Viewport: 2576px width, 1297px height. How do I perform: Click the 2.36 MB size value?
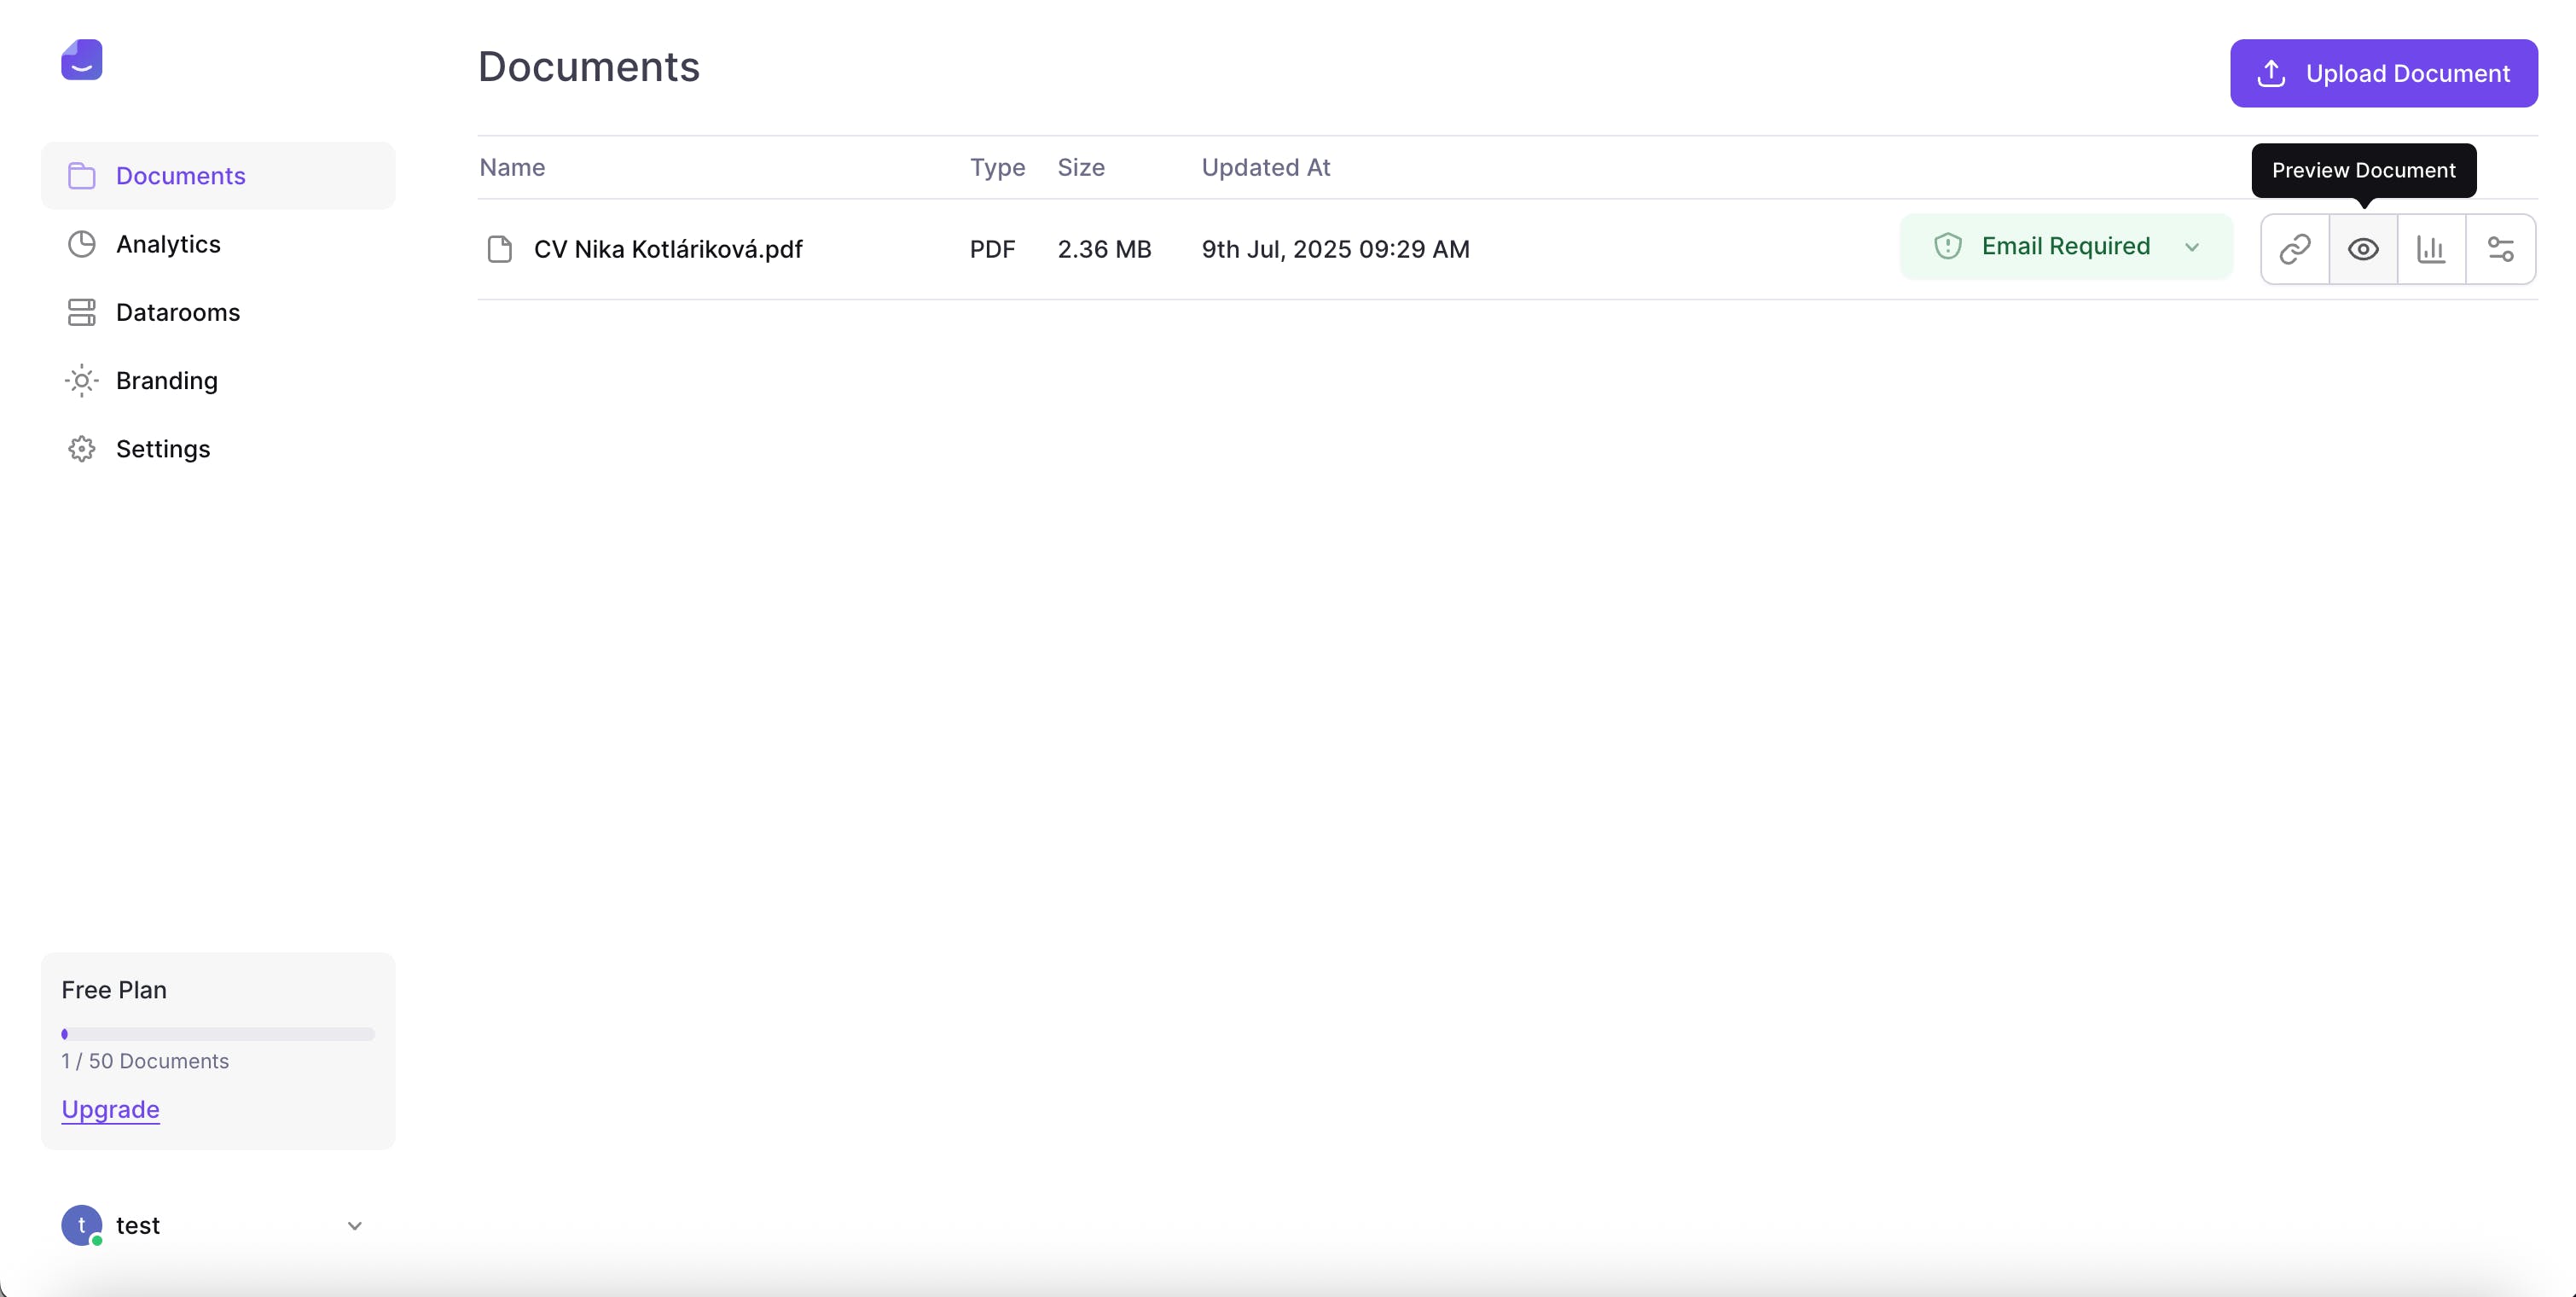coord(1104,249)
